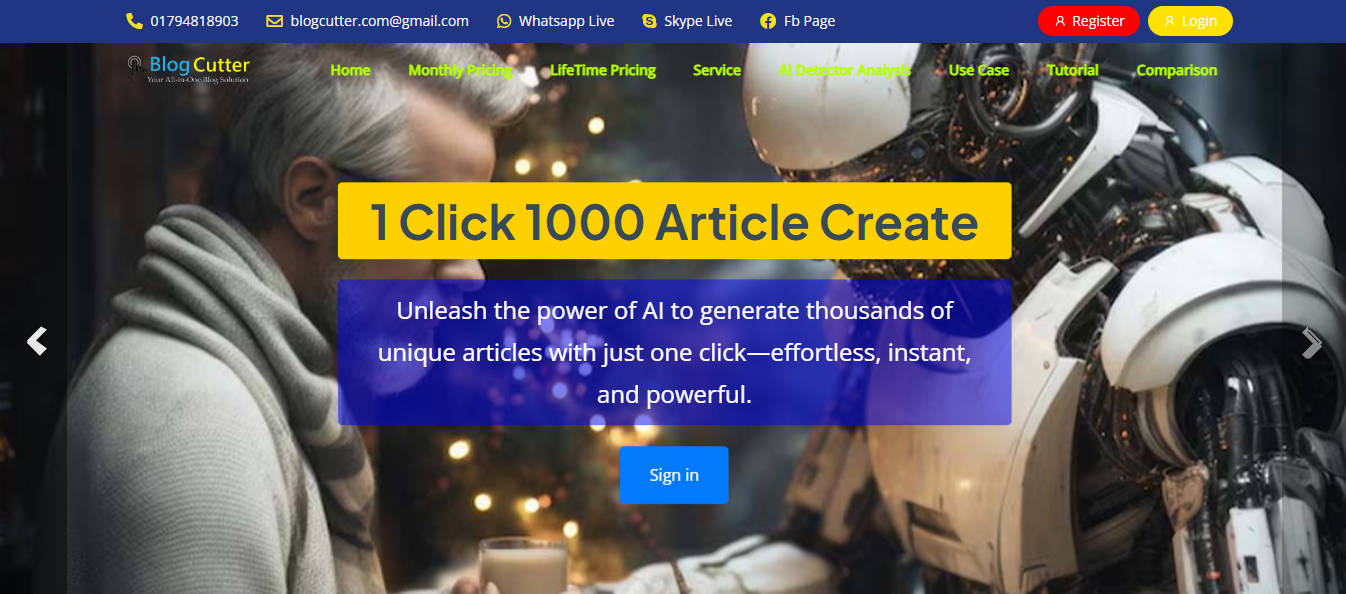
Task: Go to the previous slide arrow
Action: point(37,341)
